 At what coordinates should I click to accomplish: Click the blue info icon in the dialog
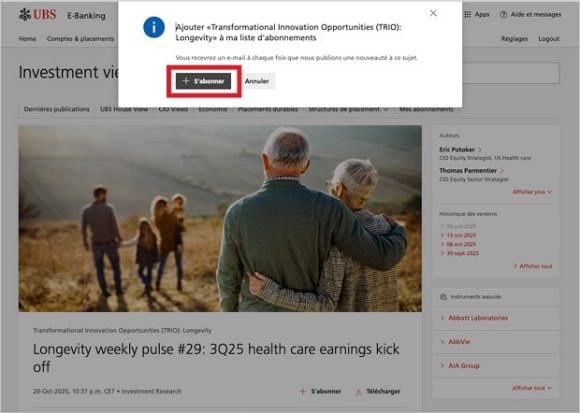click(x=154, y=27)
